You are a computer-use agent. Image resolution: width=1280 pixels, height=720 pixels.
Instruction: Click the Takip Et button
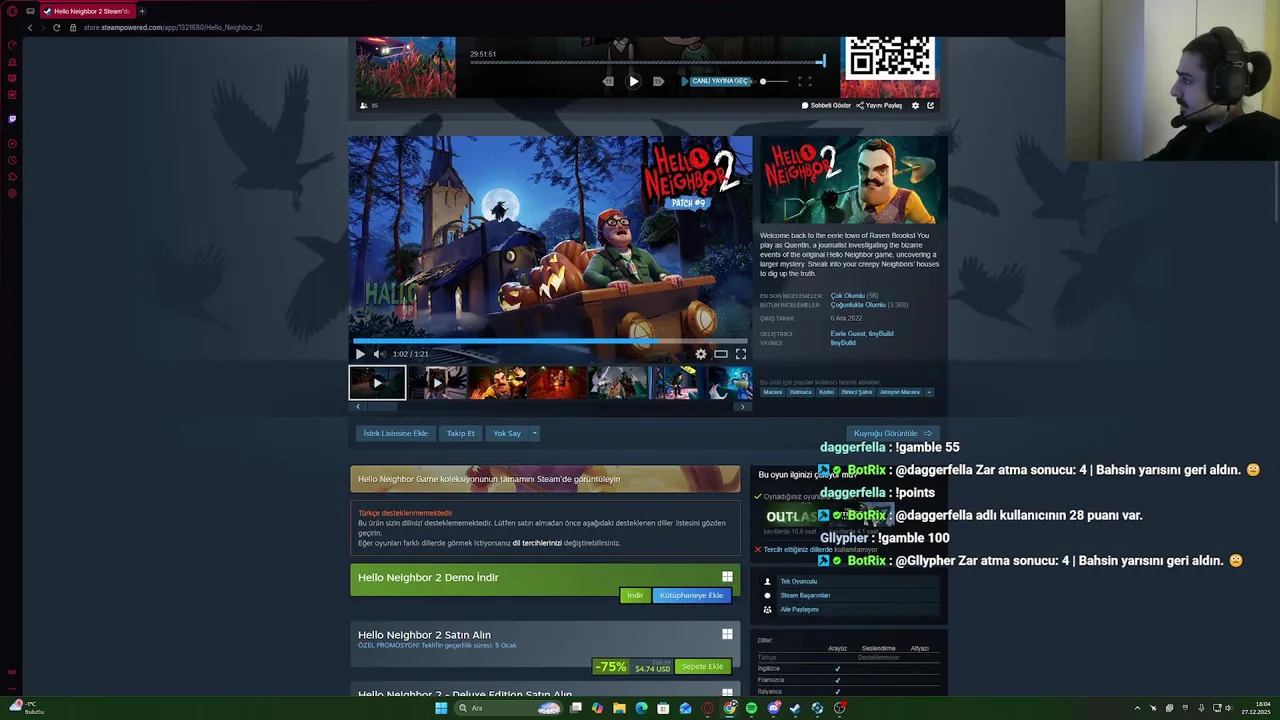[x=461, y=433]
